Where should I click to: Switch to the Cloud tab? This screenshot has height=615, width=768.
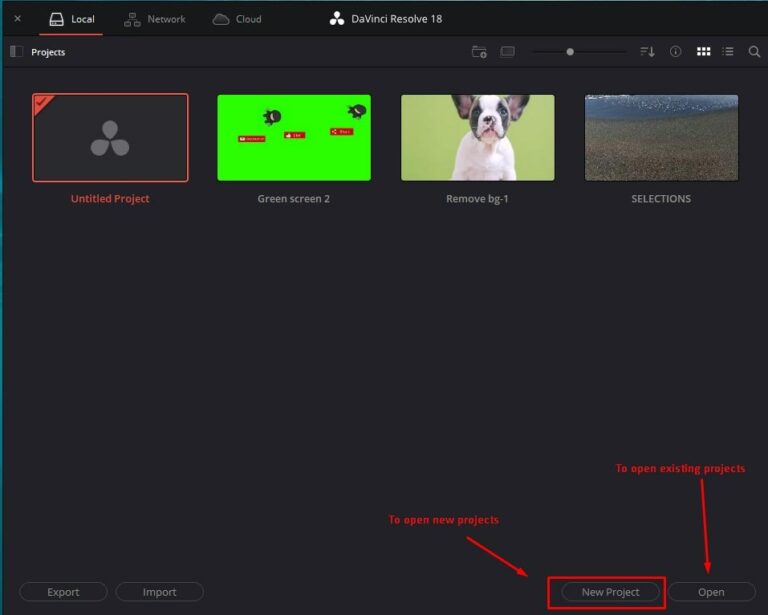pyautogui.click(x=237, y=19)
